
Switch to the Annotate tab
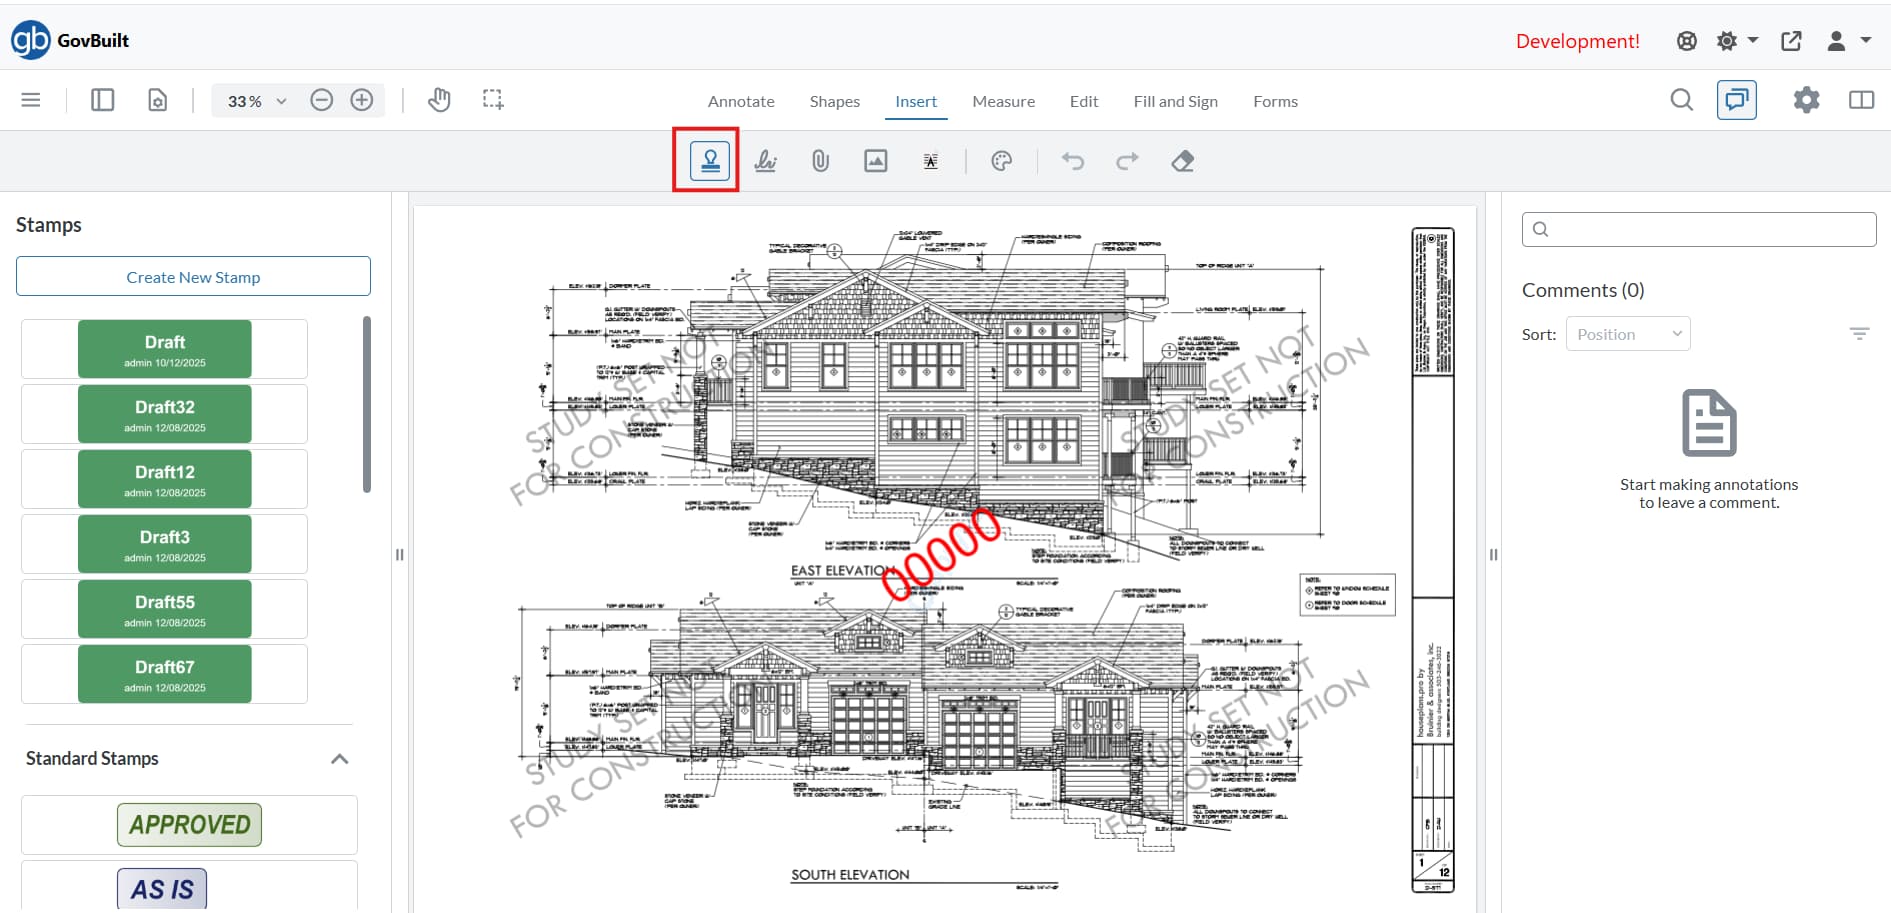pyautogui.click(x=741, y=101)
